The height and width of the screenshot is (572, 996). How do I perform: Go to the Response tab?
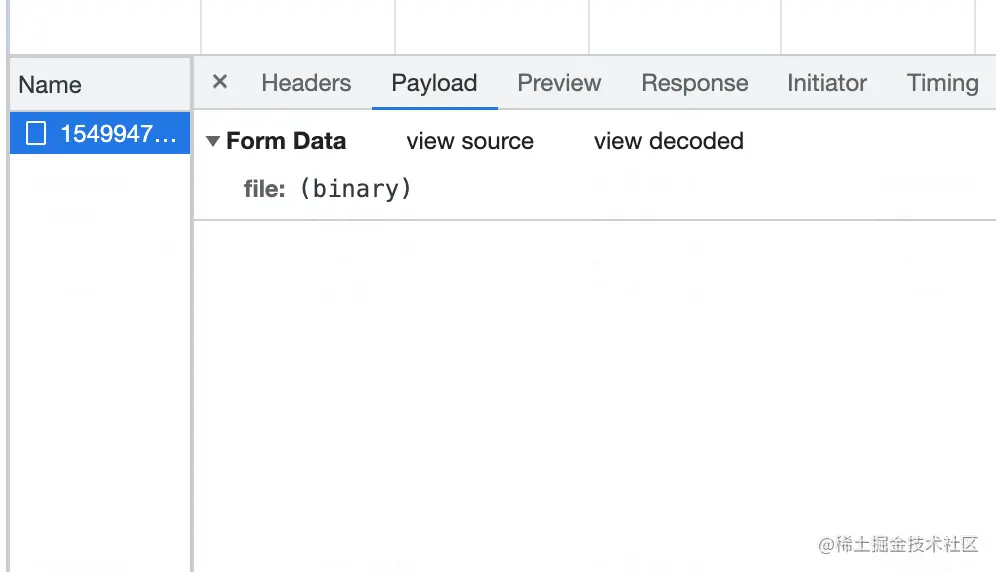tap(694, 83)
